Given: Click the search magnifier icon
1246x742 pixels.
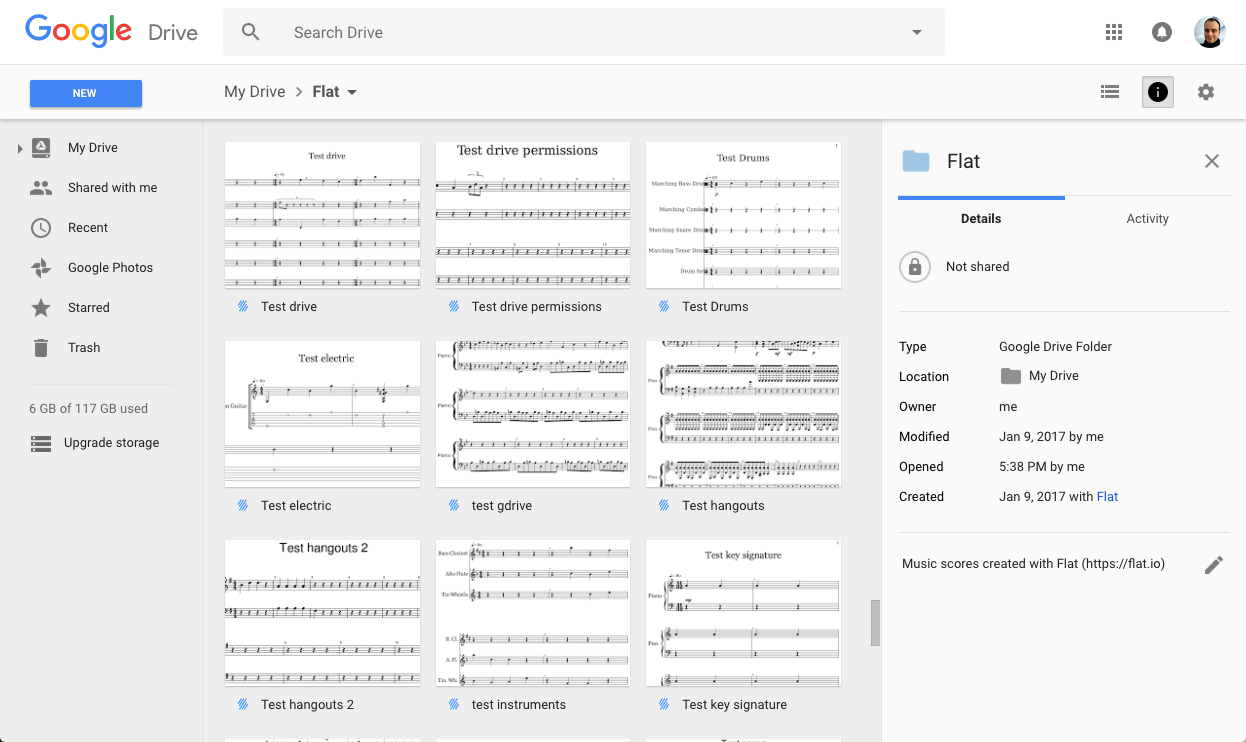Looking at the screenshot, I should click(x=251, y=32).
